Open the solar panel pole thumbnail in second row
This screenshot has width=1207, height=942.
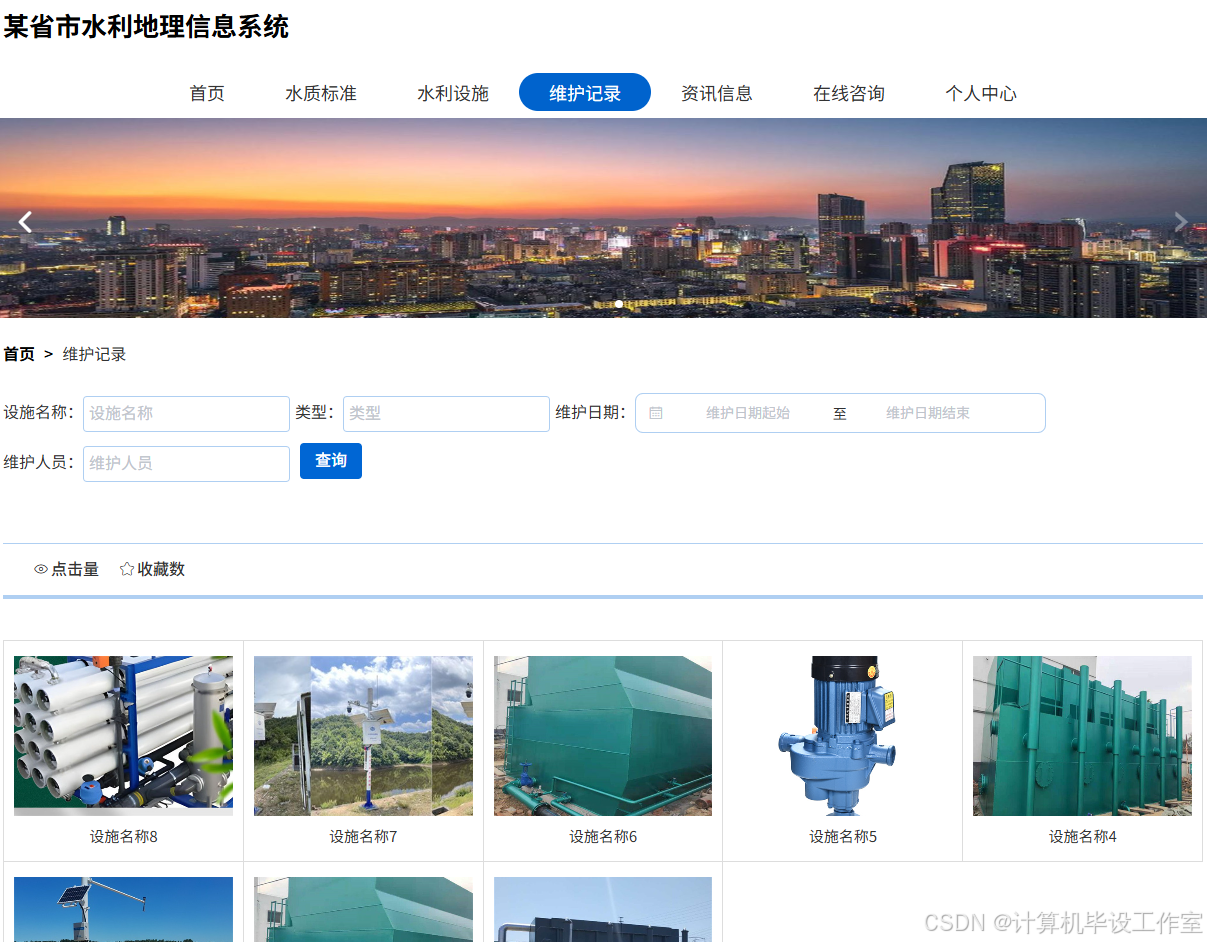(123, 909)
